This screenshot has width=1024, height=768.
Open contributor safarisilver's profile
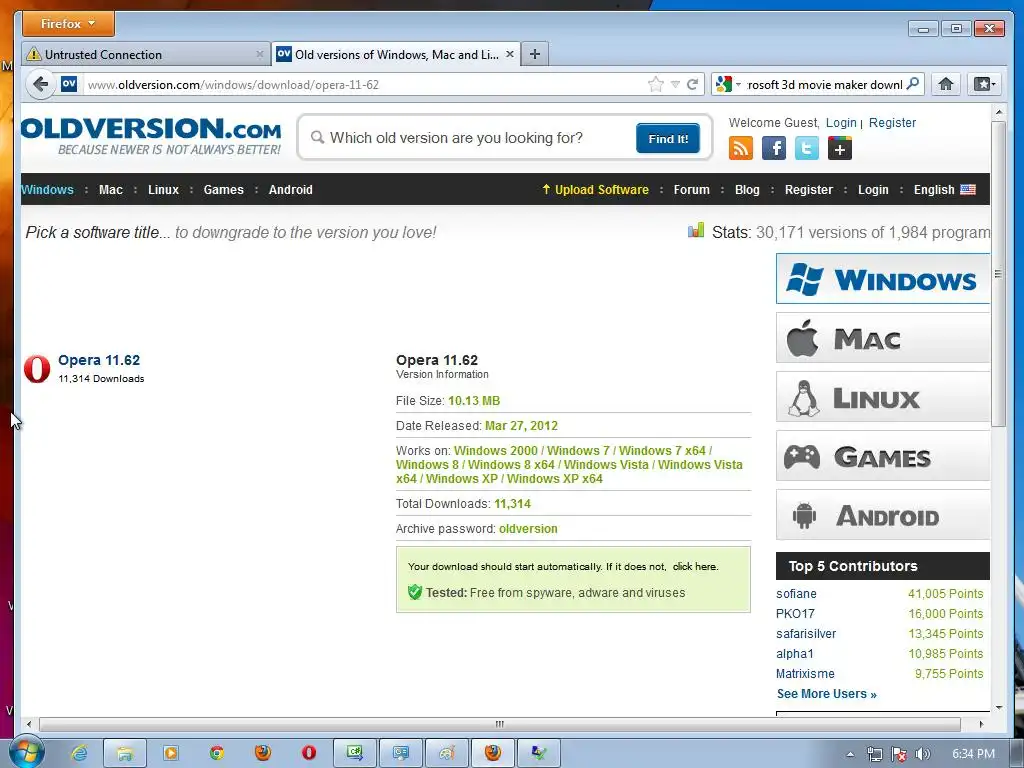[806, 633]
